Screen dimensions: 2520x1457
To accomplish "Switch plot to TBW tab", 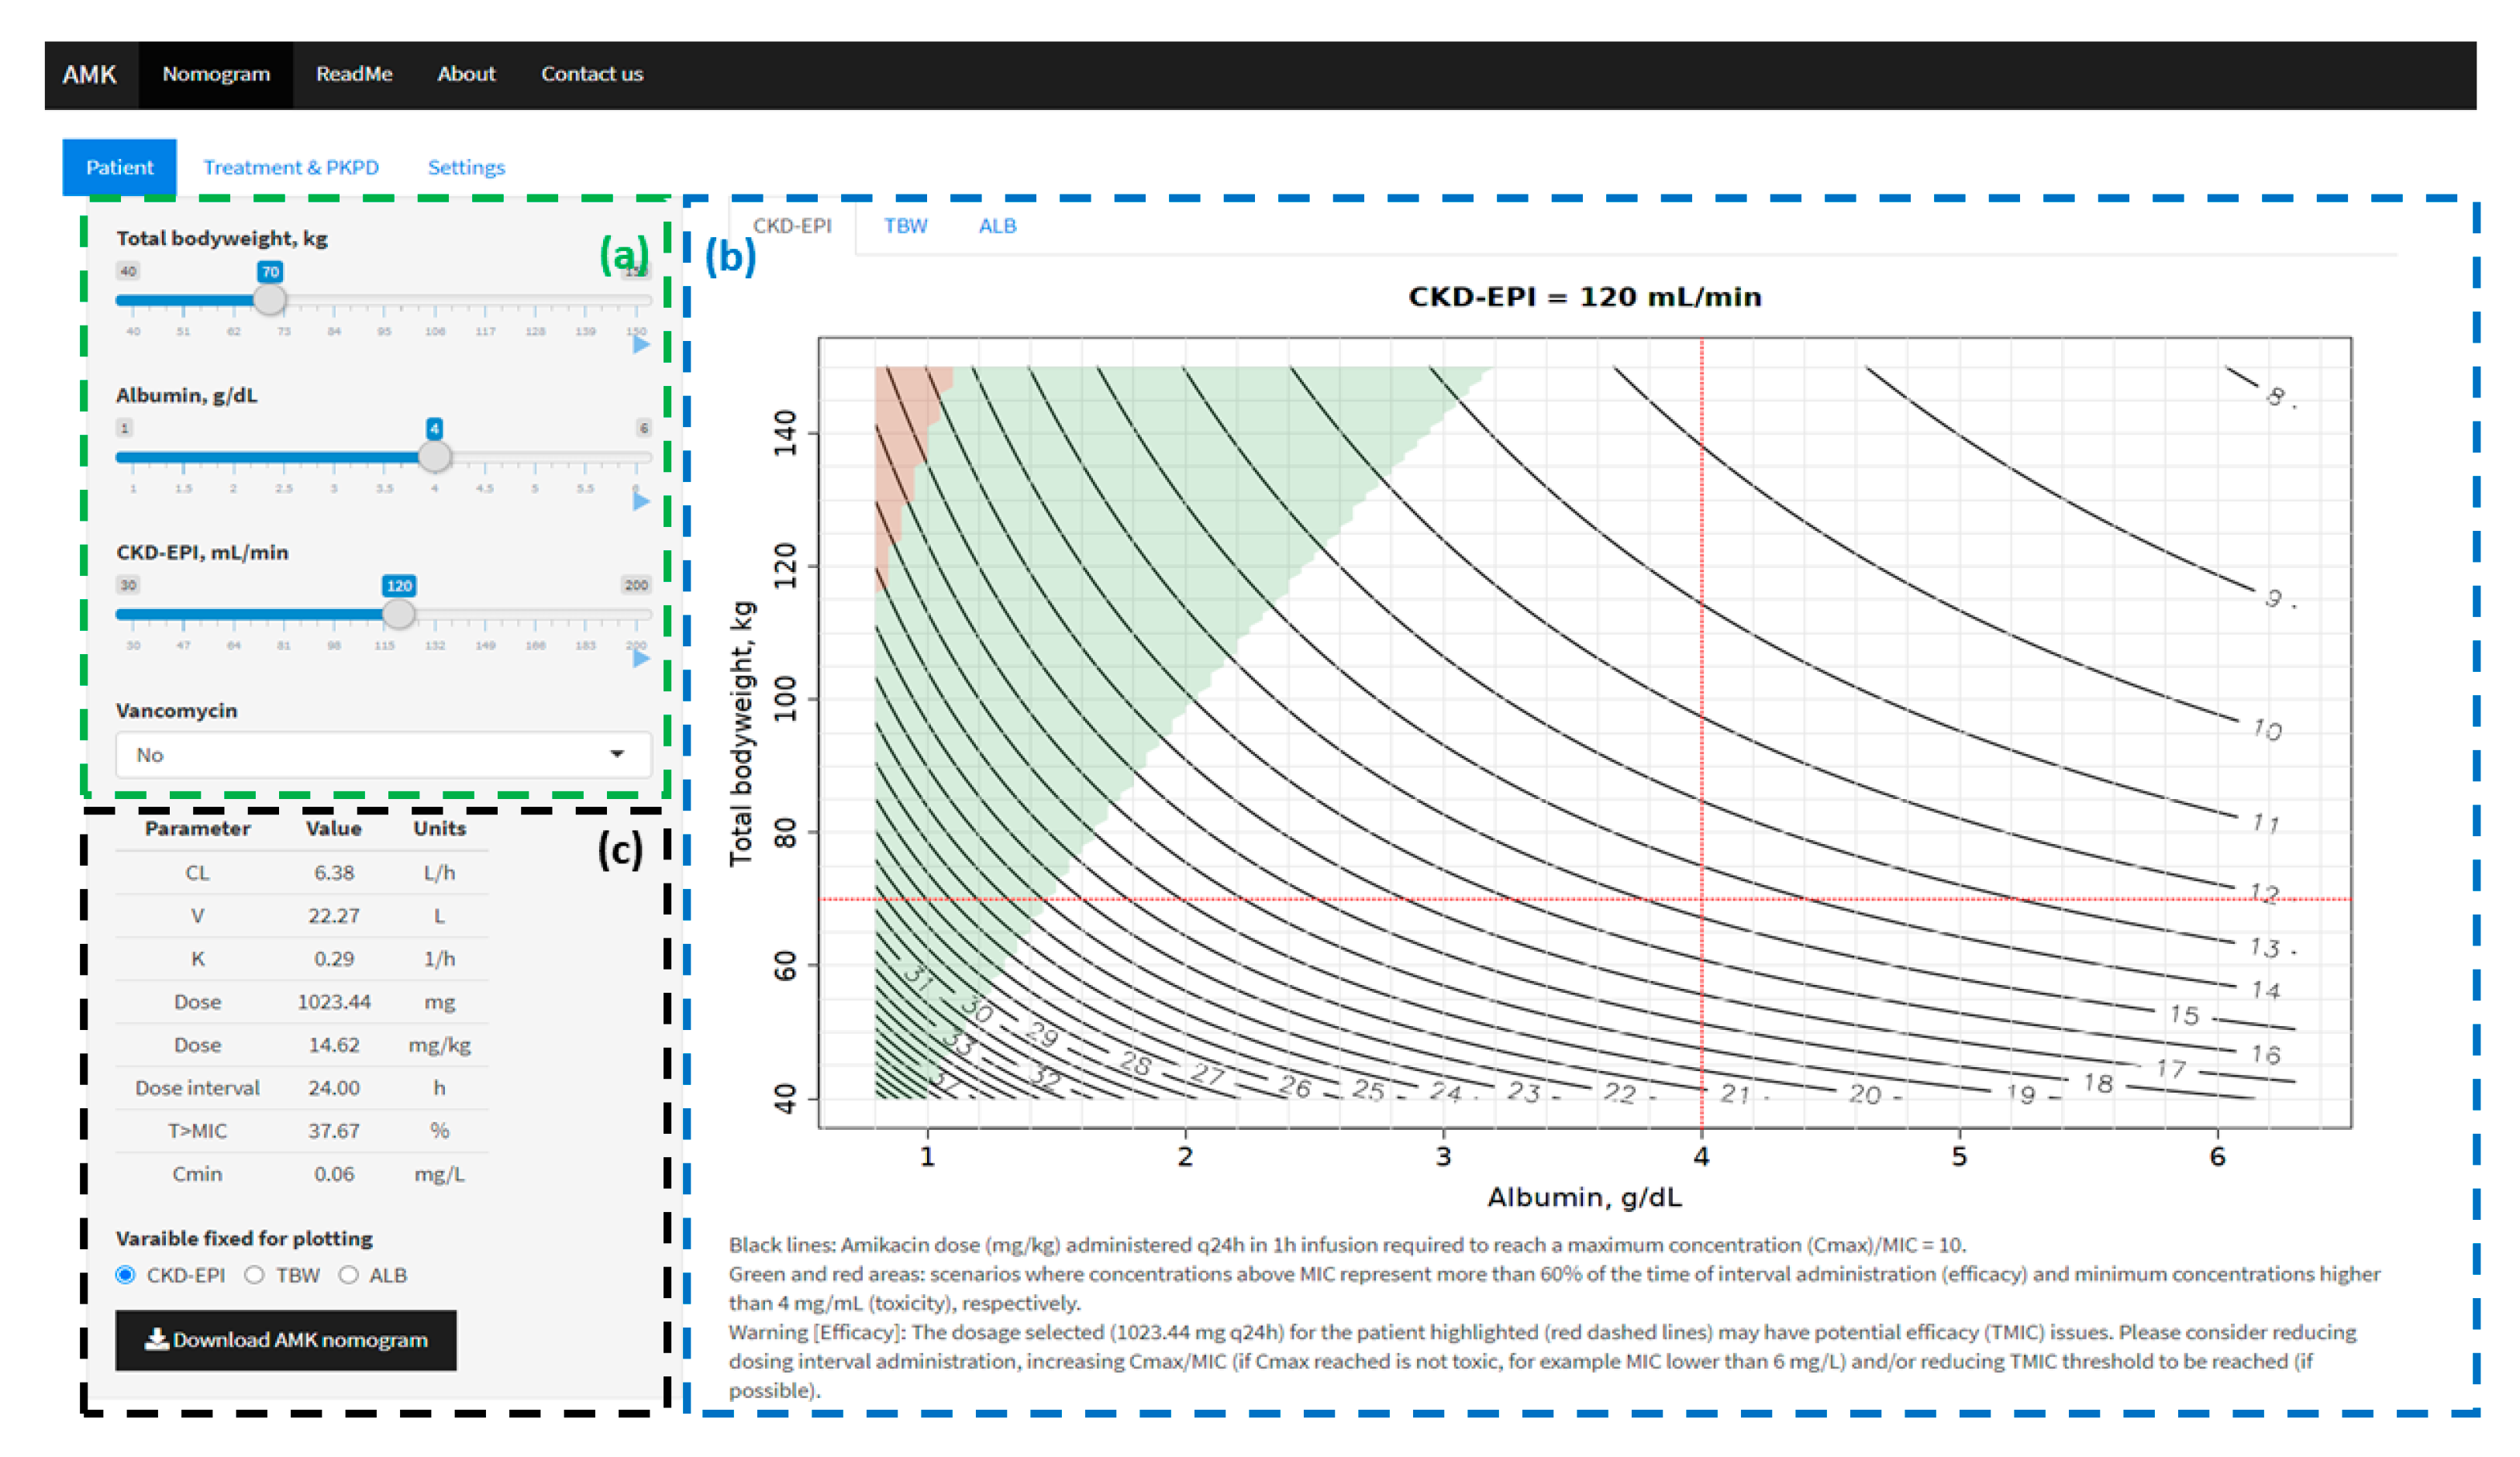I will (905, 226).
